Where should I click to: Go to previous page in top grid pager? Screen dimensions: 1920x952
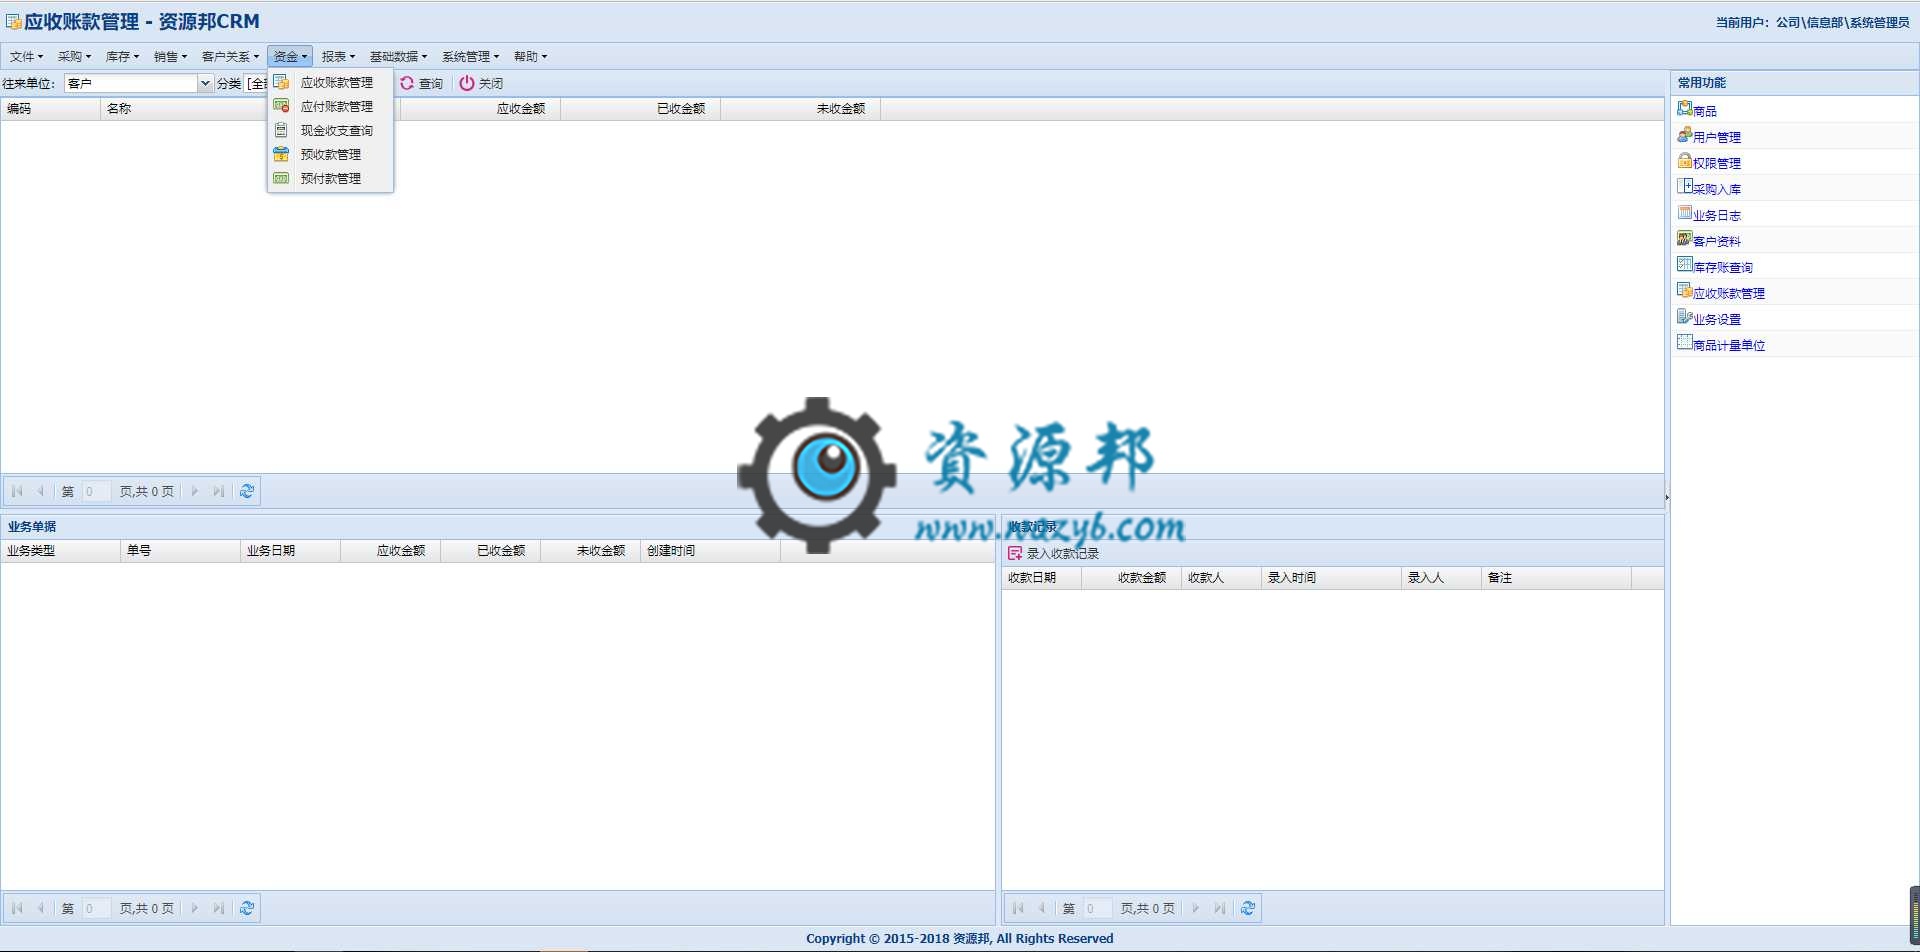click(41, 491)
